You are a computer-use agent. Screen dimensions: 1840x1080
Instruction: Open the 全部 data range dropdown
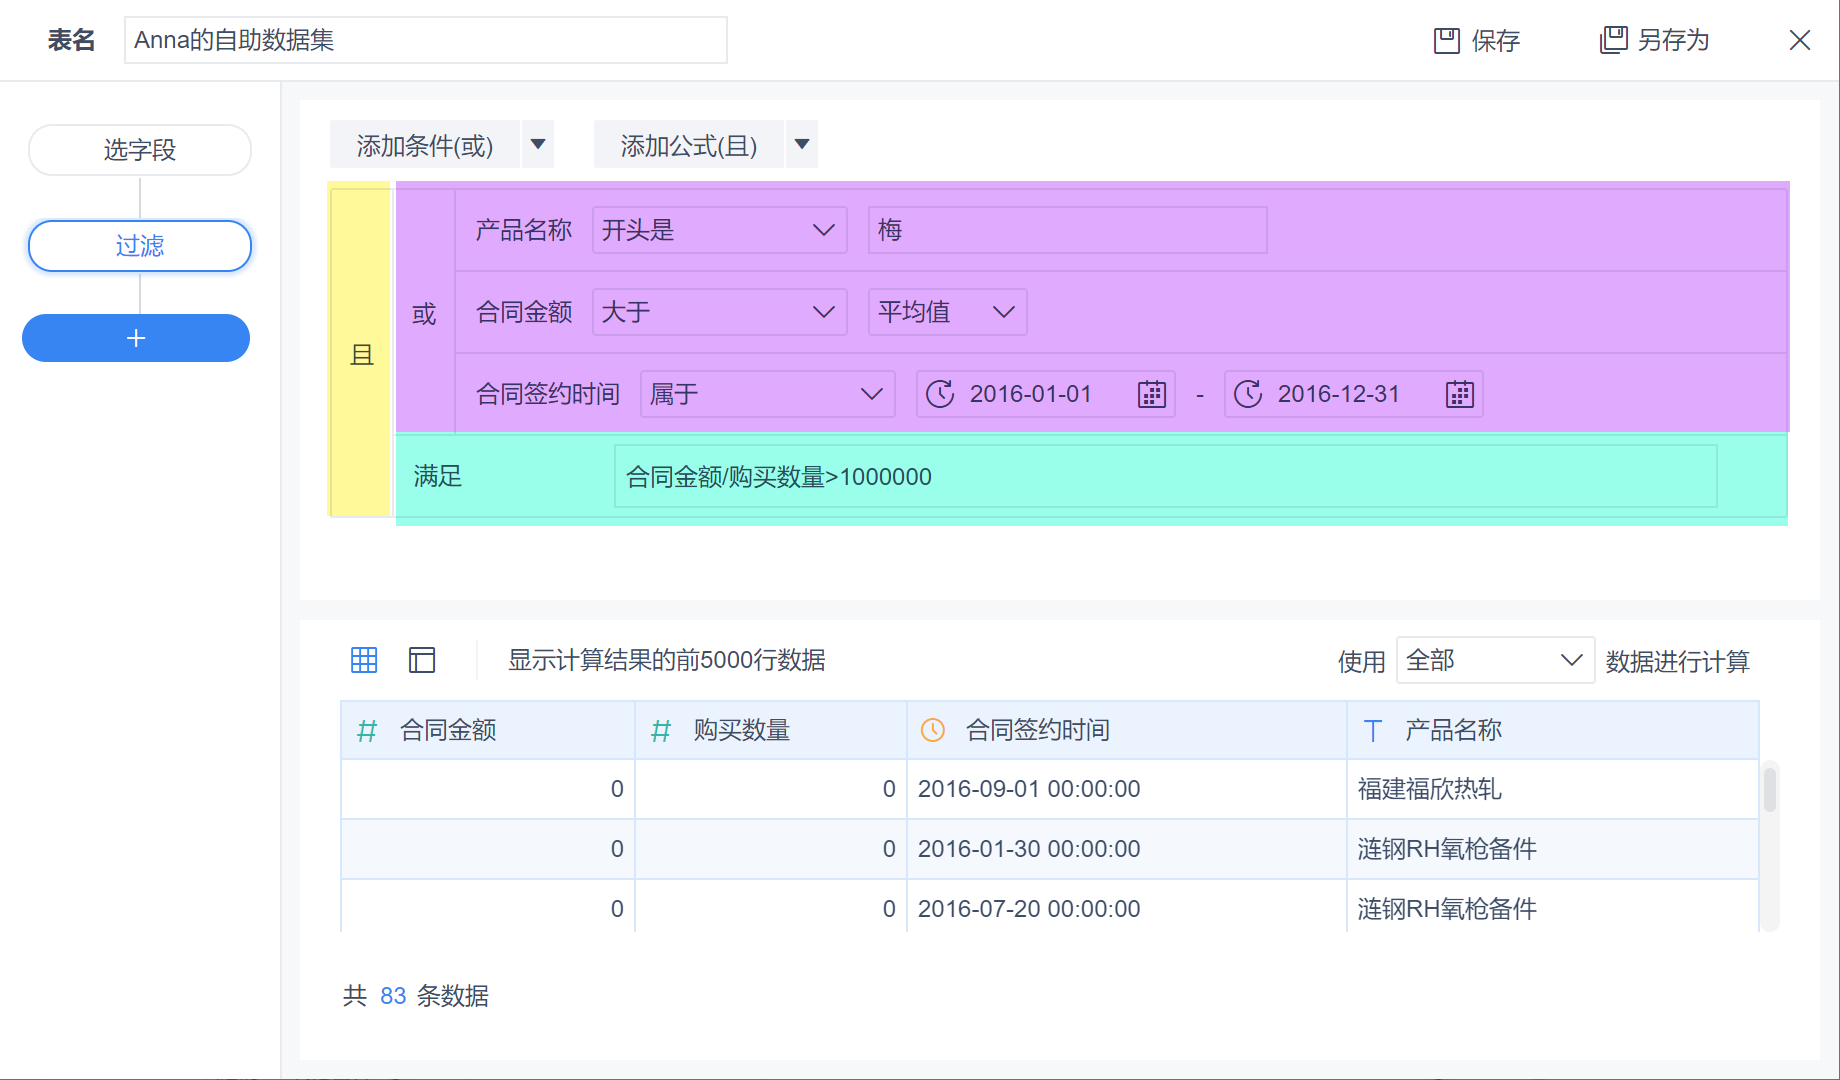(1495, 660)
